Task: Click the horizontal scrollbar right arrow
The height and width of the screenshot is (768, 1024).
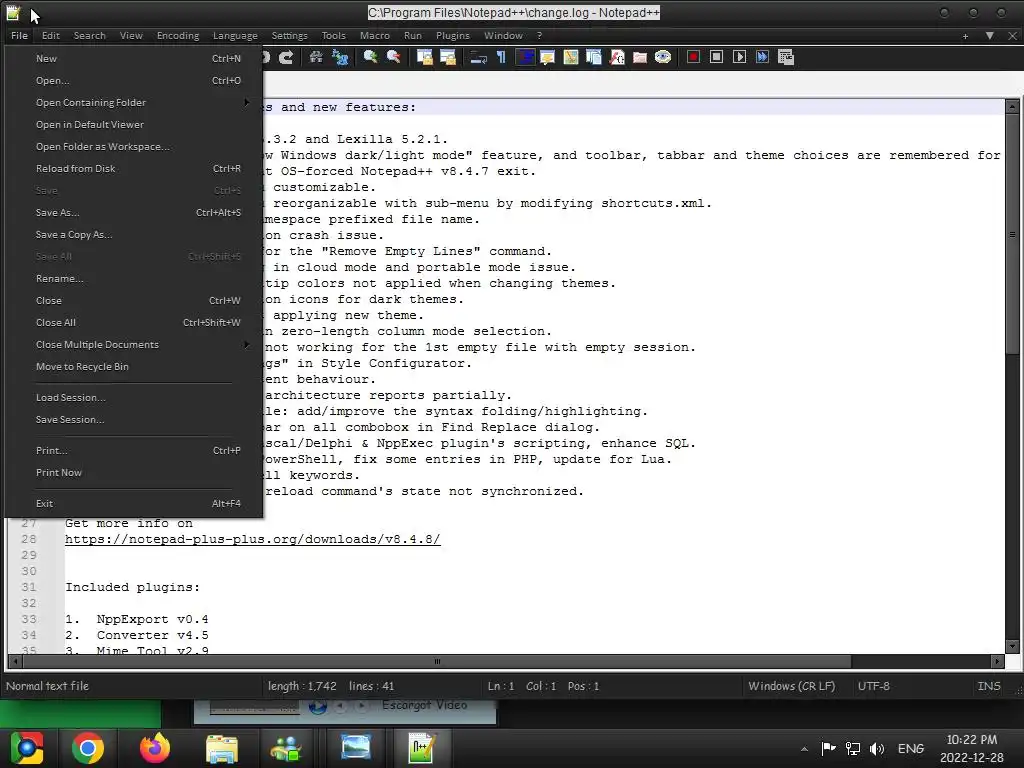Action: tap(997, 662)
